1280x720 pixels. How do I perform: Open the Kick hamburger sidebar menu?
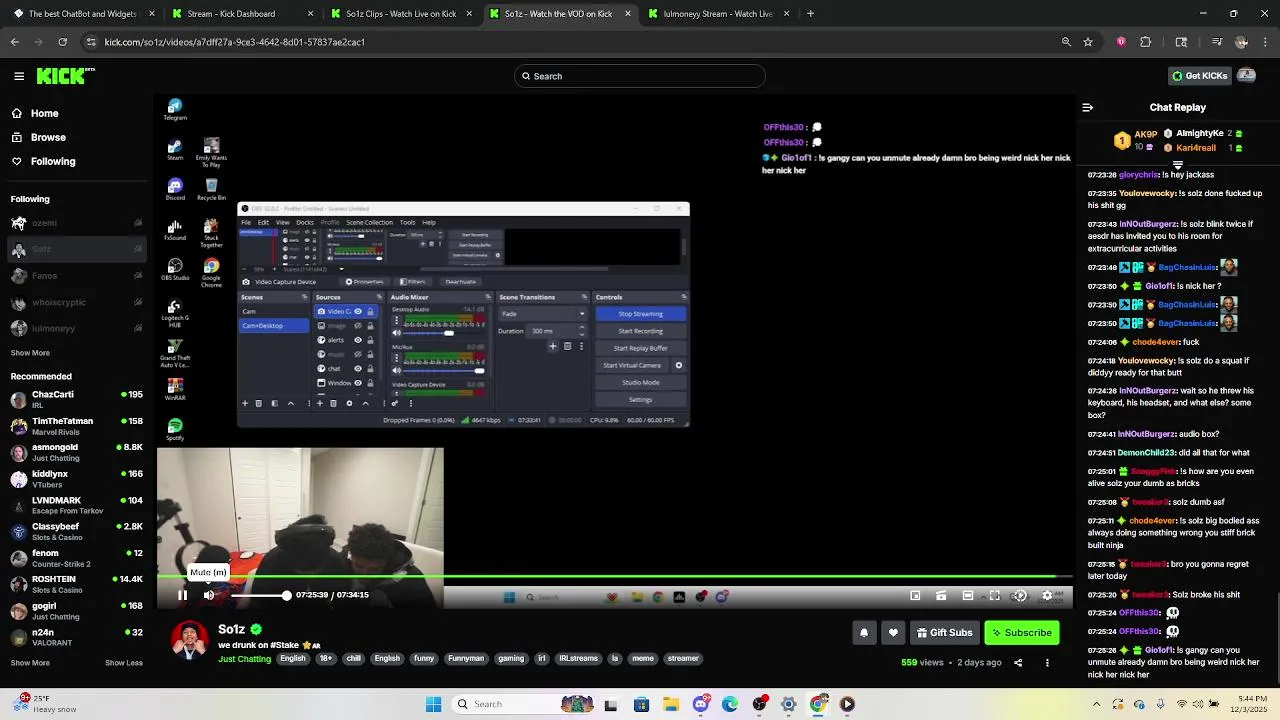19,76
